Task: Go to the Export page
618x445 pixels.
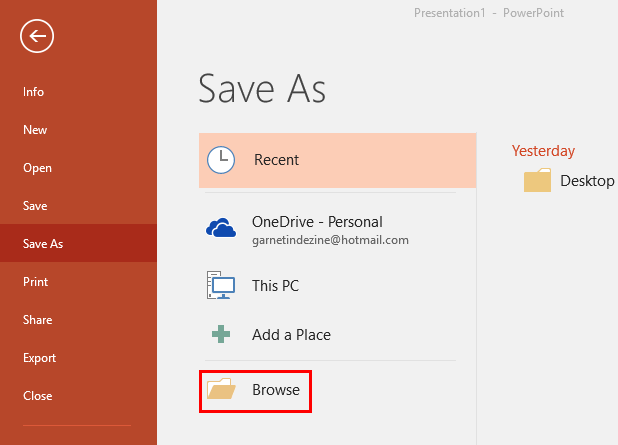Action: pos(39,358)
